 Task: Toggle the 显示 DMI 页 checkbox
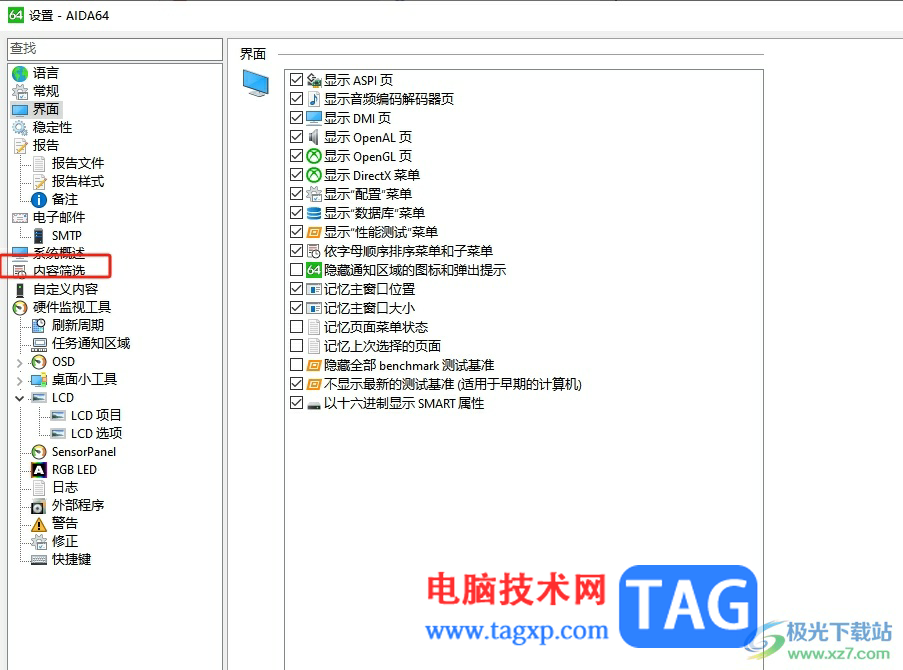[x=297, y=118]
